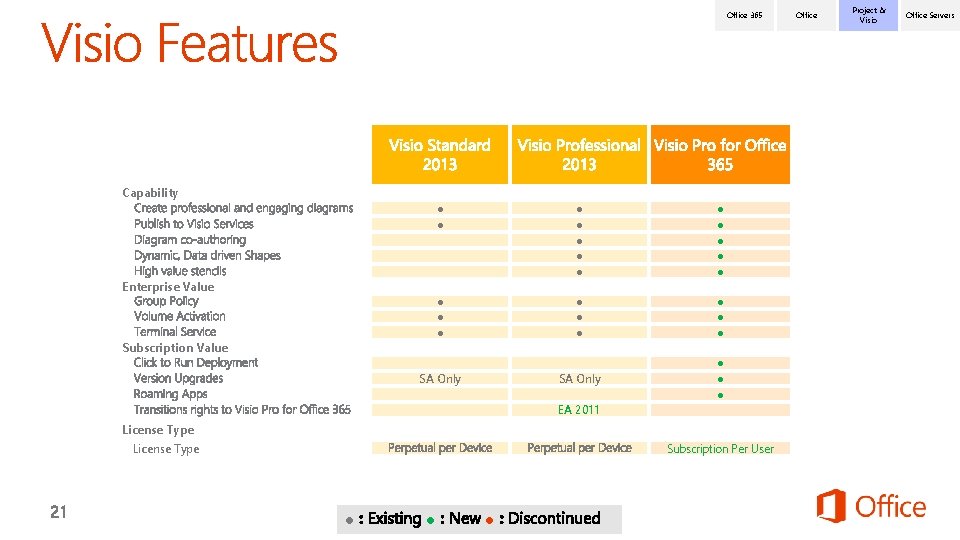Select 'Roaming Apps' row label
The height and width of the screenshot is (540, 960).
pos(170,394)
